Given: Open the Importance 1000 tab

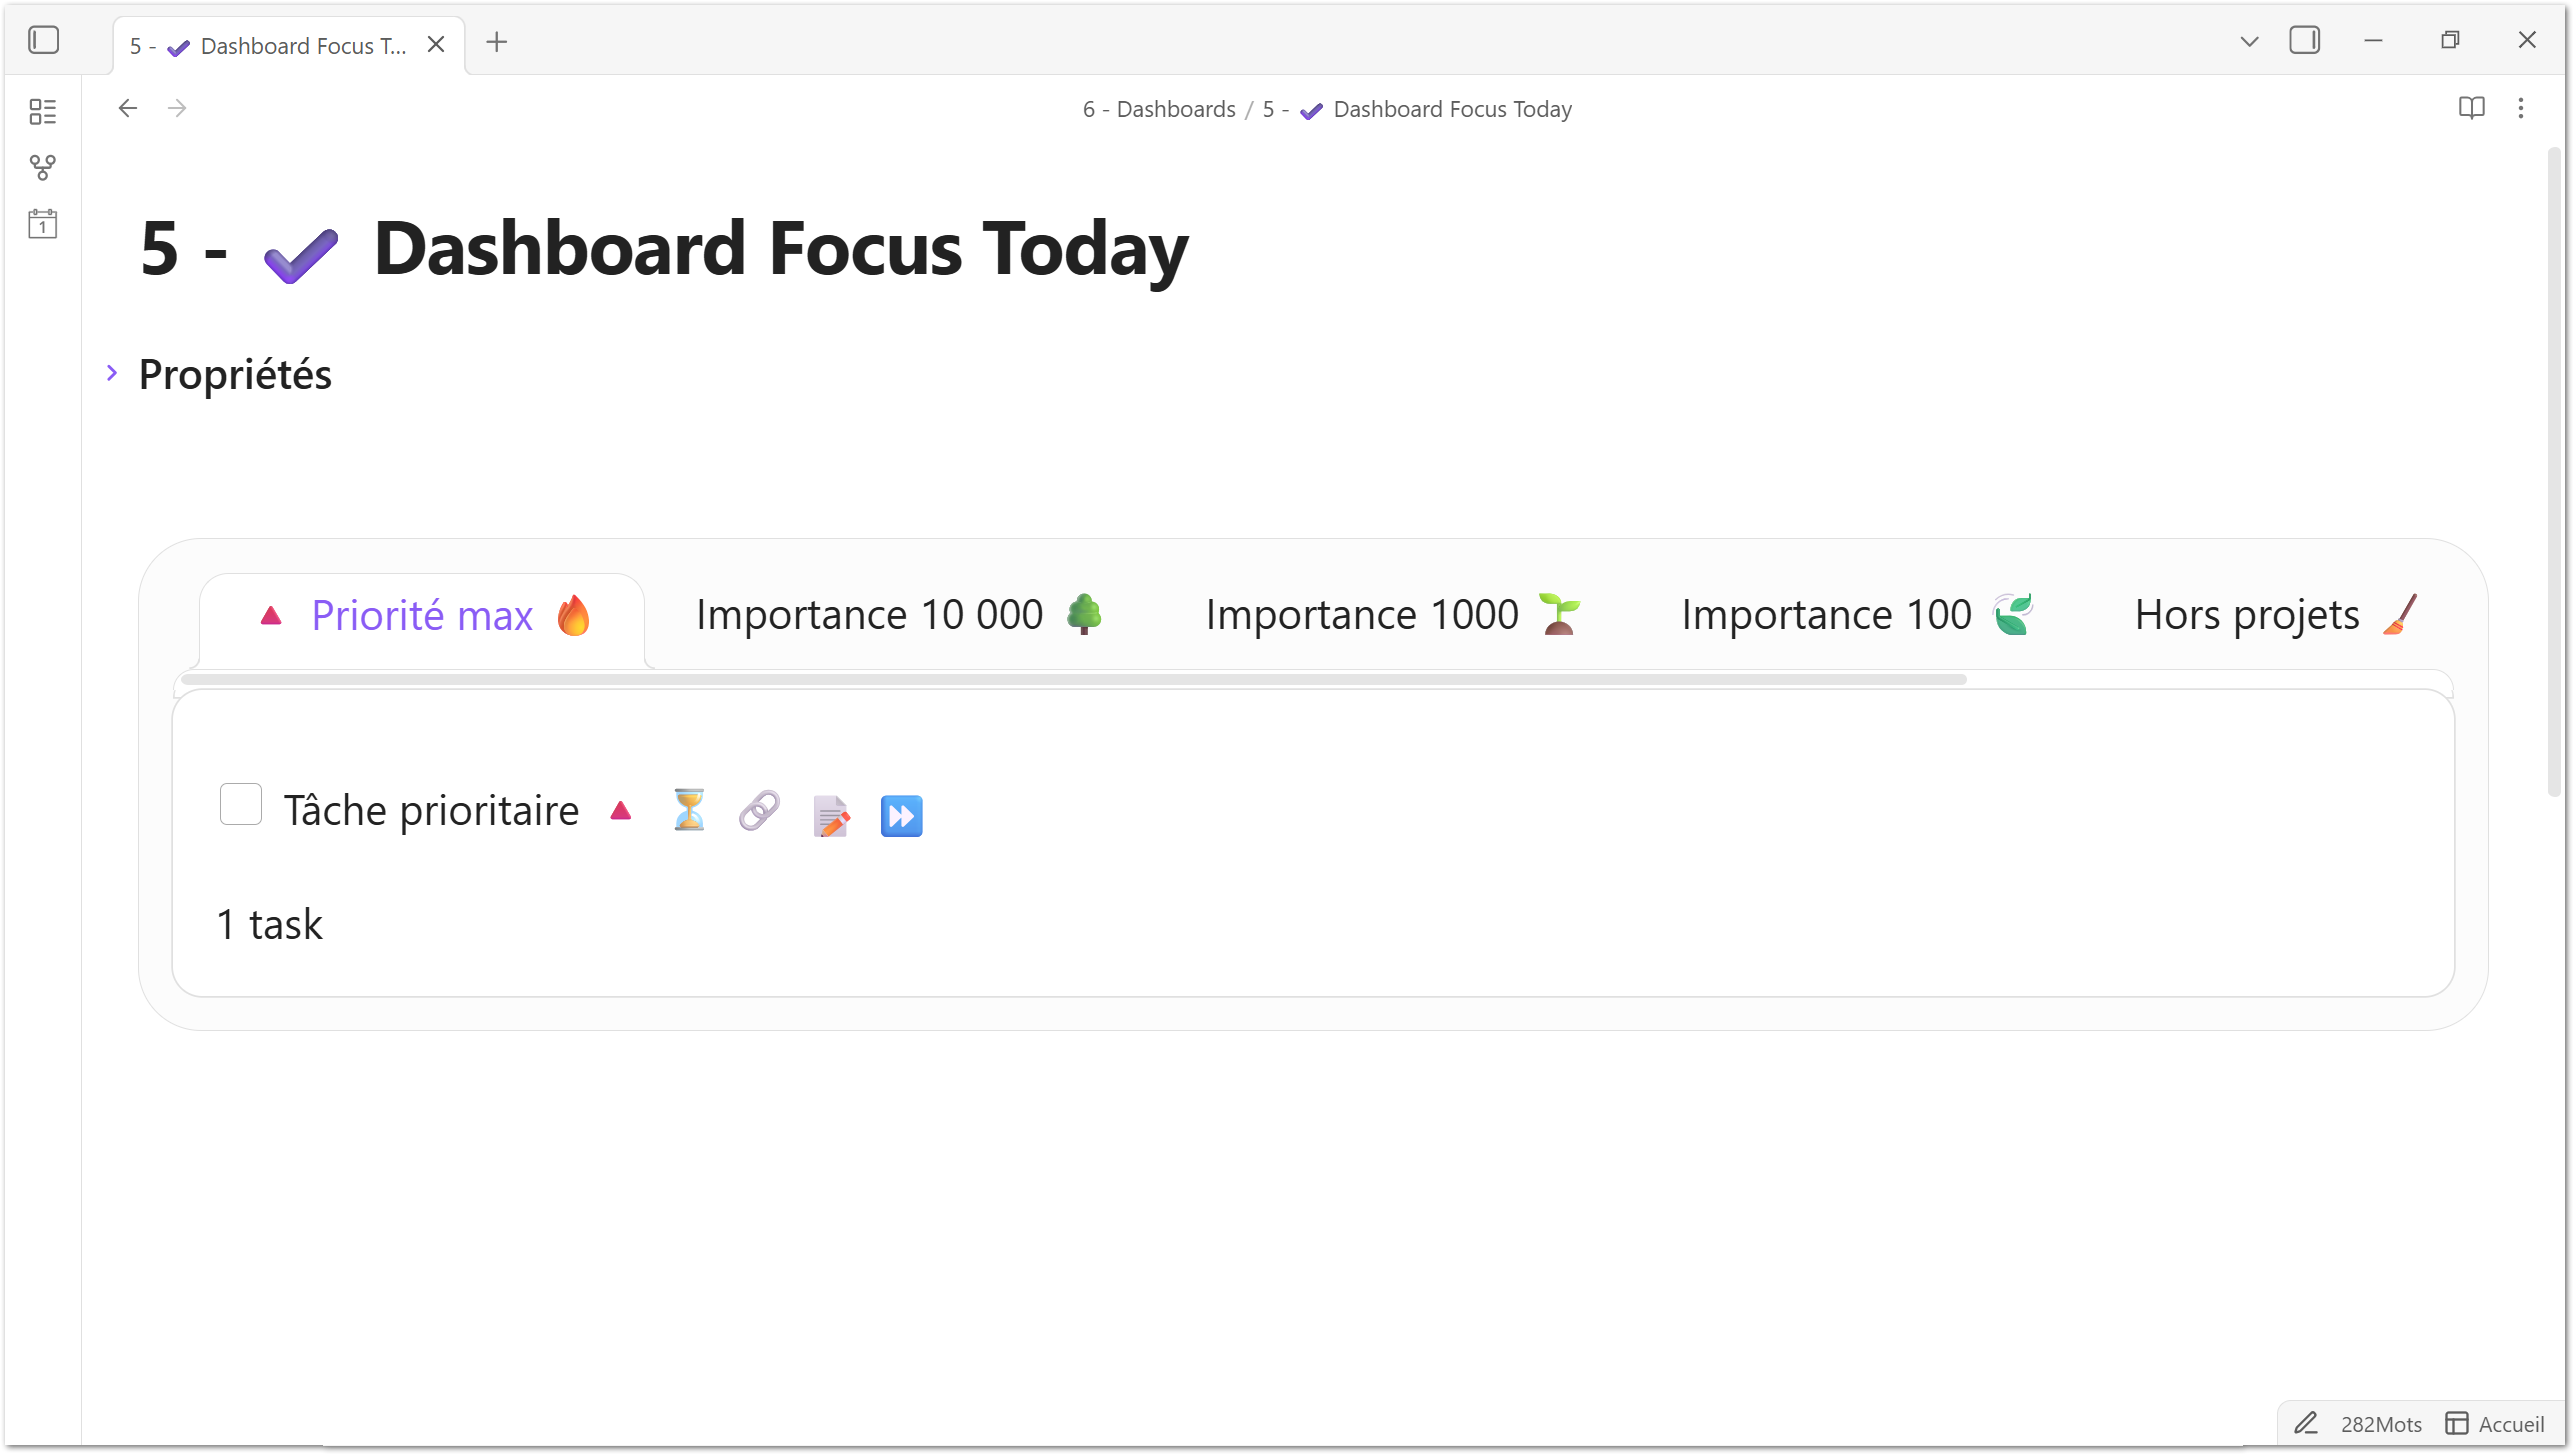Looking at the screenshot, I should pos(1392,615).
